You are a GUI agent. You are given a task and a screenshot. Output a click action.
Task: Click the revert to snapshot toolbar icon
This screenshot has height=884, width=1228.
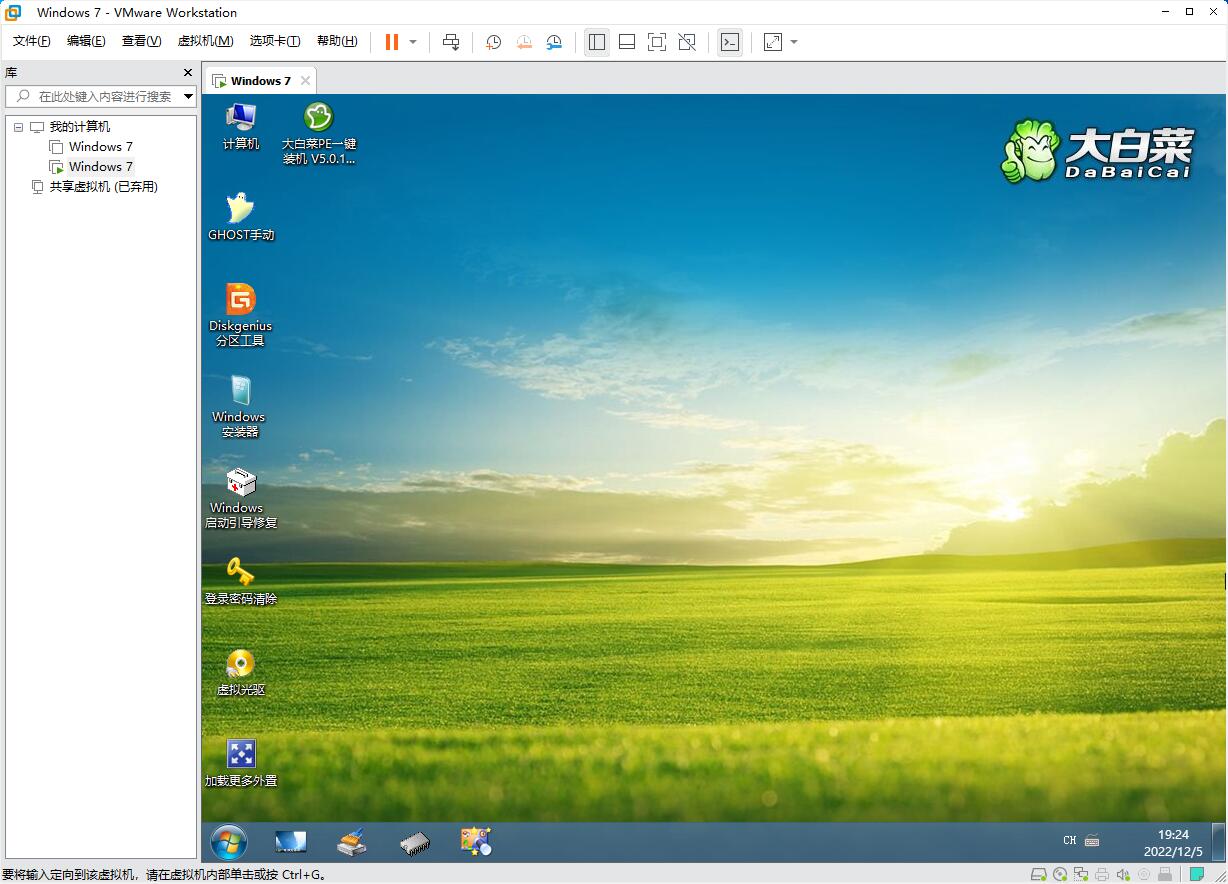524,42
